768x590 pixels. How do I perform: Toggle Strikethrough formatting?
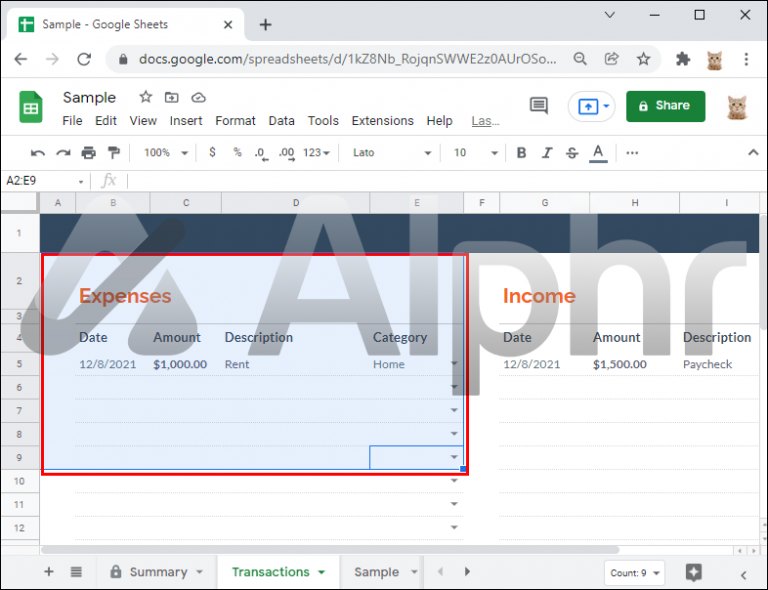coord(572,153)
